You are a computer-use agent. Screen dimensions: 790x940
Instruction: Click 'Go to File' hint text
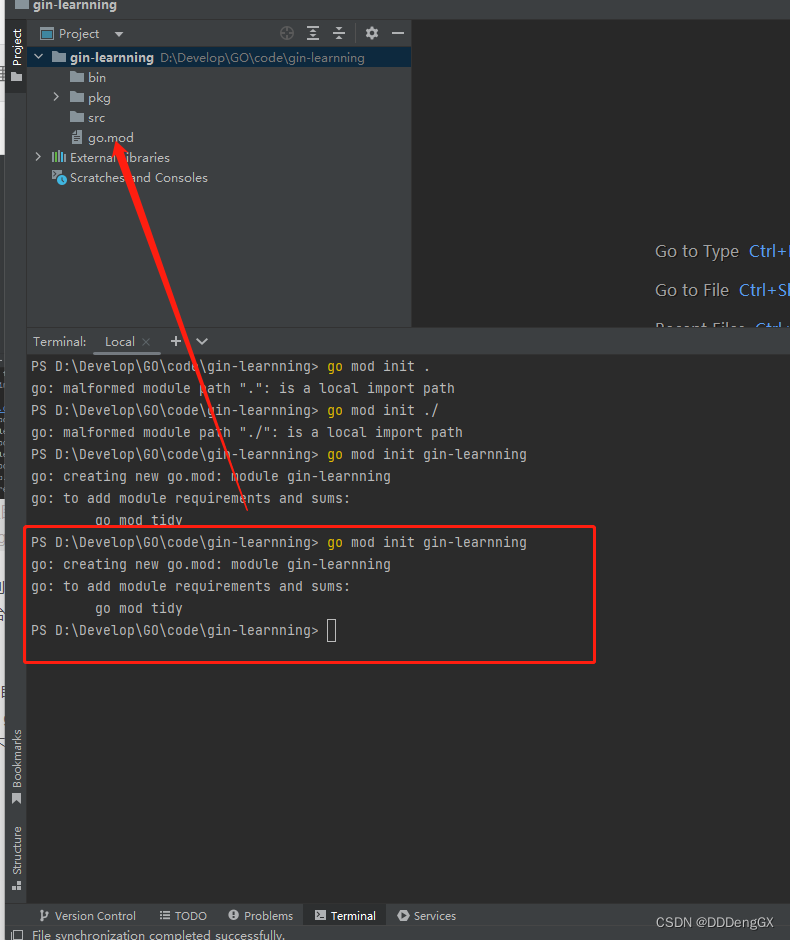pos(692,290)
